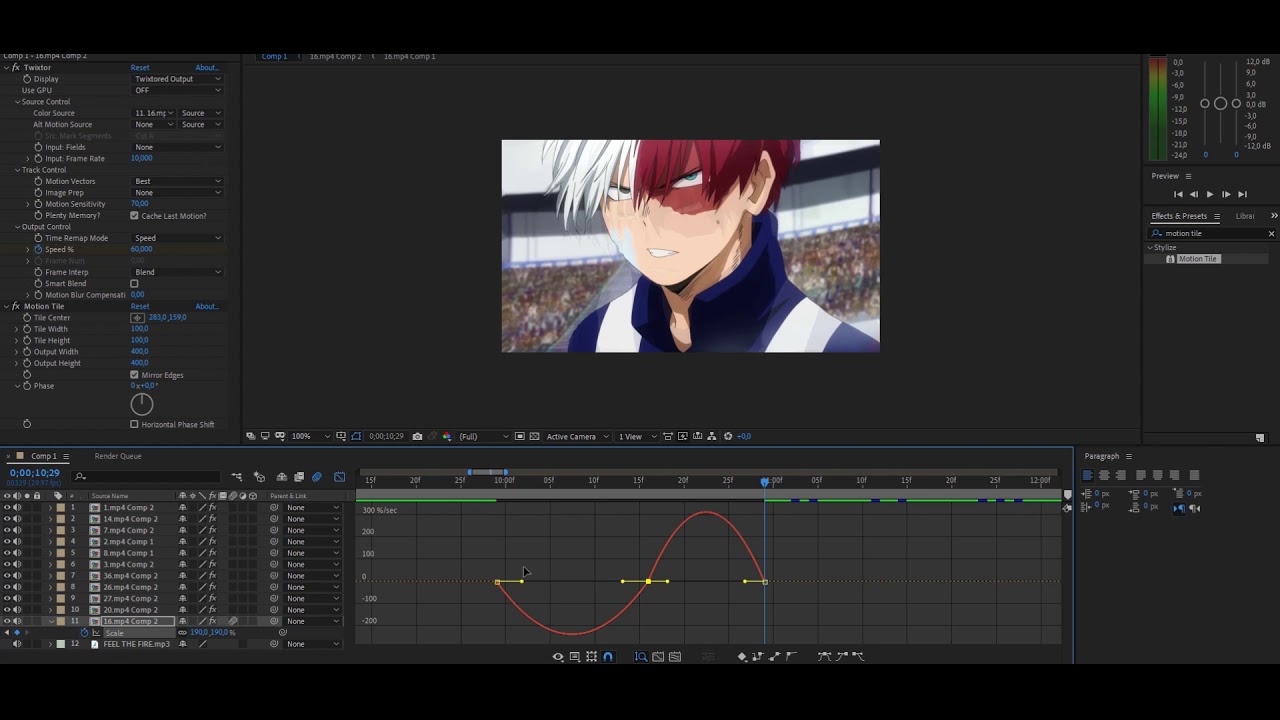Click Motion Tile preset icon in Effects list
Image resolution: width=1280 pixels, height=720 pixels.
tap(1170, 259)
